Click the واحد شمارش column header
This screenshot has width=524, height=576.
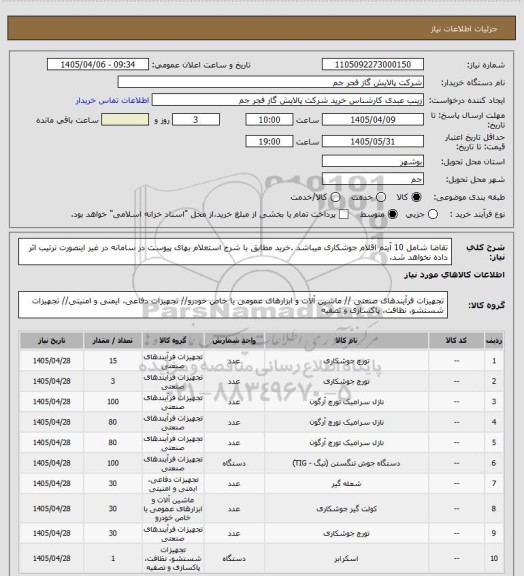click(x=234, y=341)
